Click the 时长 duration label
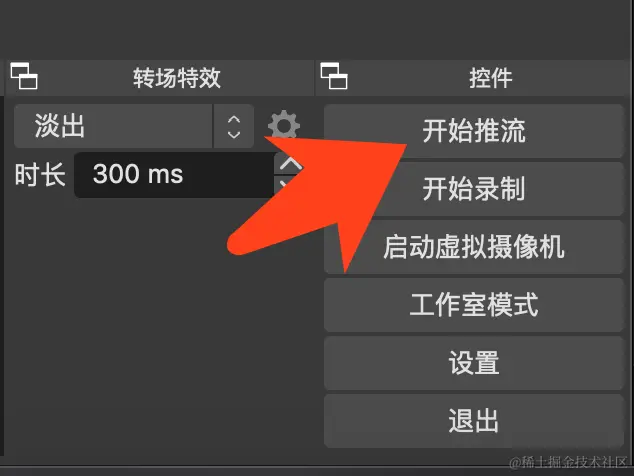 pos(40,175)
